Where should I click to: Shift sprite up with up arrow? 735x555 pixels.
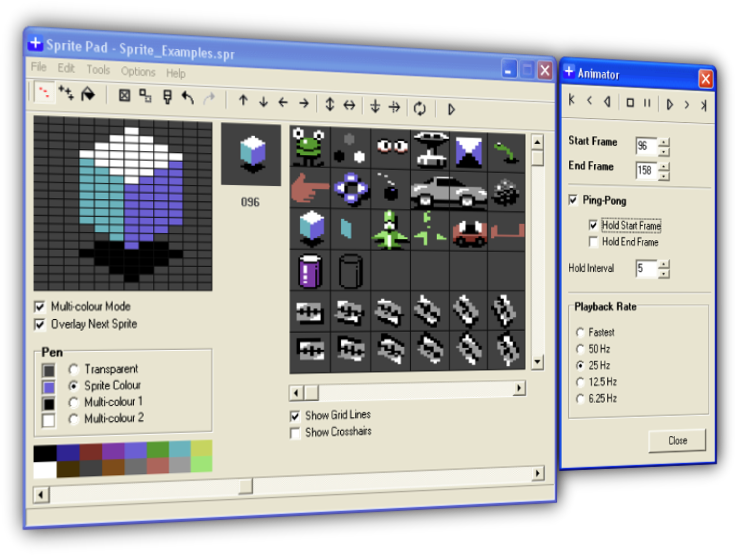coord(243,100)
